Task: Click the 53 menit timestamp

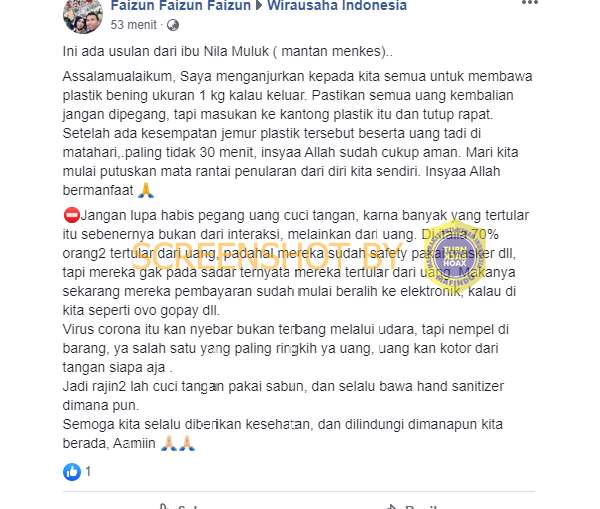Action: click(x=134, y=25)
